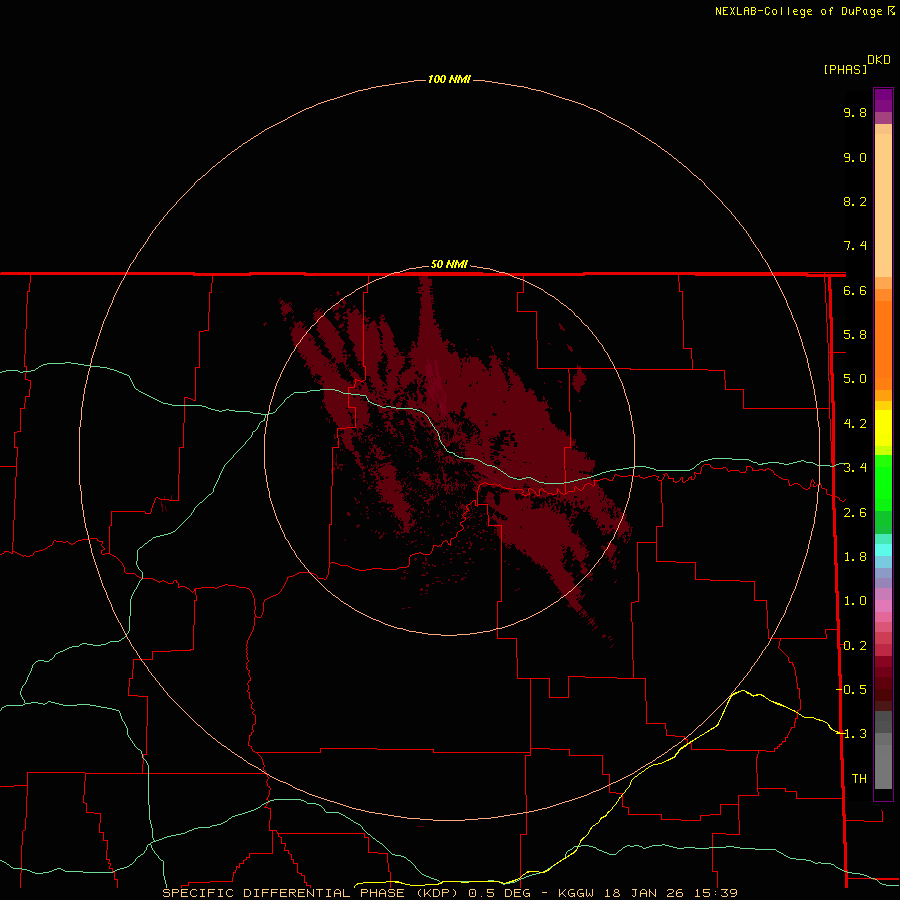Pick the yellow color bar segment
This screenshot has height=900, width=900.
(x=883, y=428)
